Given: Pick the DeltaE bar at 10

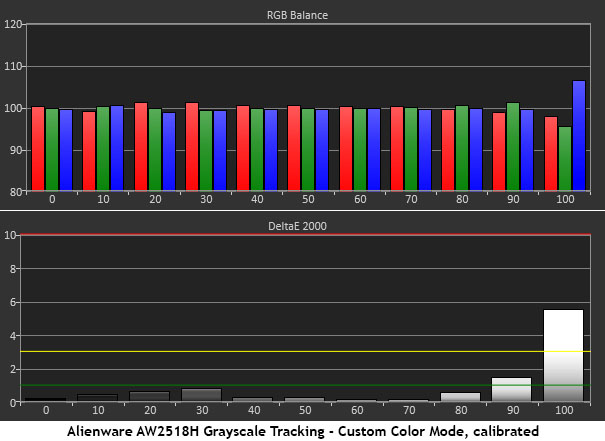Looking at the screenshot, I should [98, 398].
